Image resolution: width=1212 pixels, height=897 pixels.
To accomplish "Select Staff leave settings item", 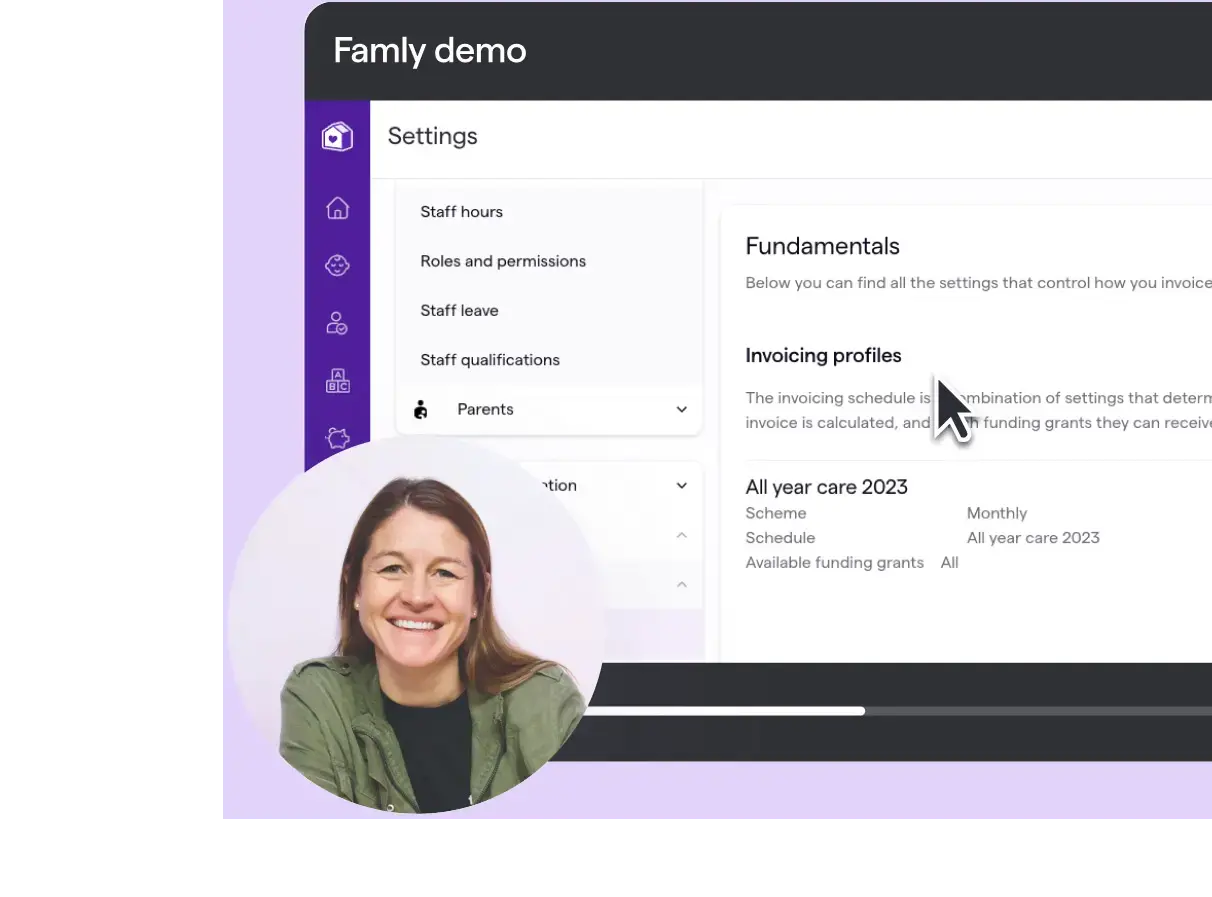I will click(459, 310).
